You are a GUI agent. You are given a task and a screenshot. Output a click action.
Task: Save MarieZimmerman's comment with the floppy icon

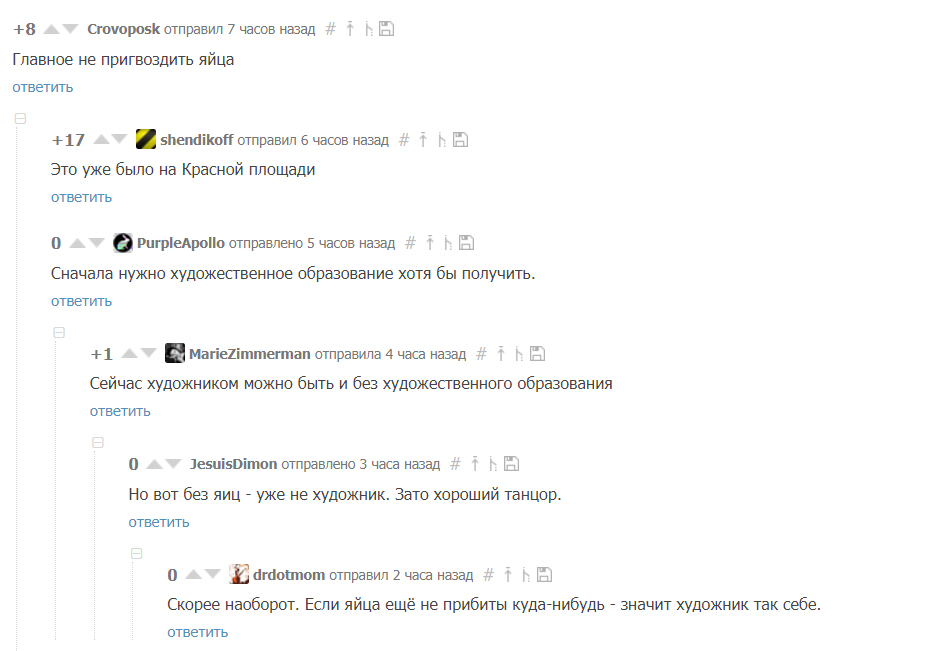point(537,353)
